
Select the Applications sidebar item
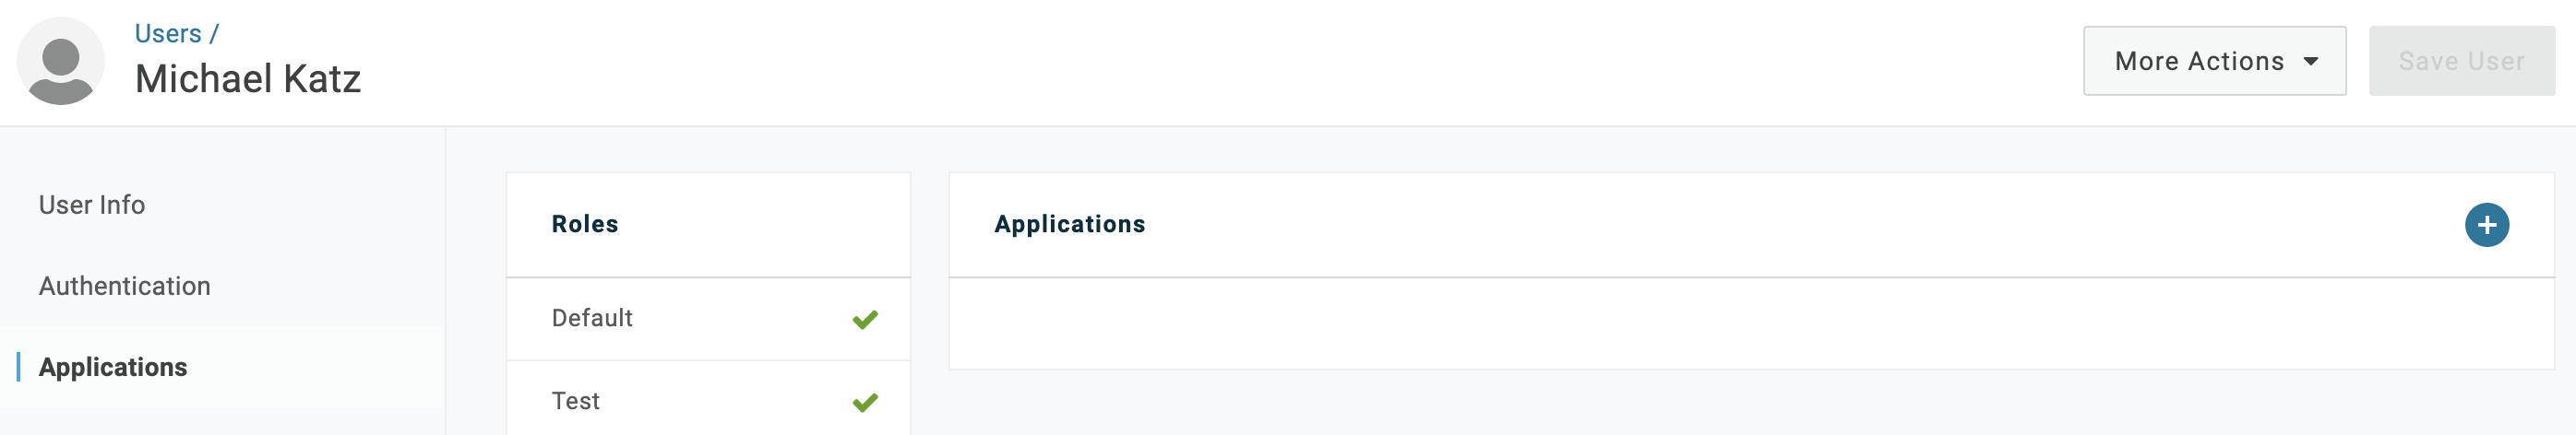pyautogui.click(x=113, y=367)
